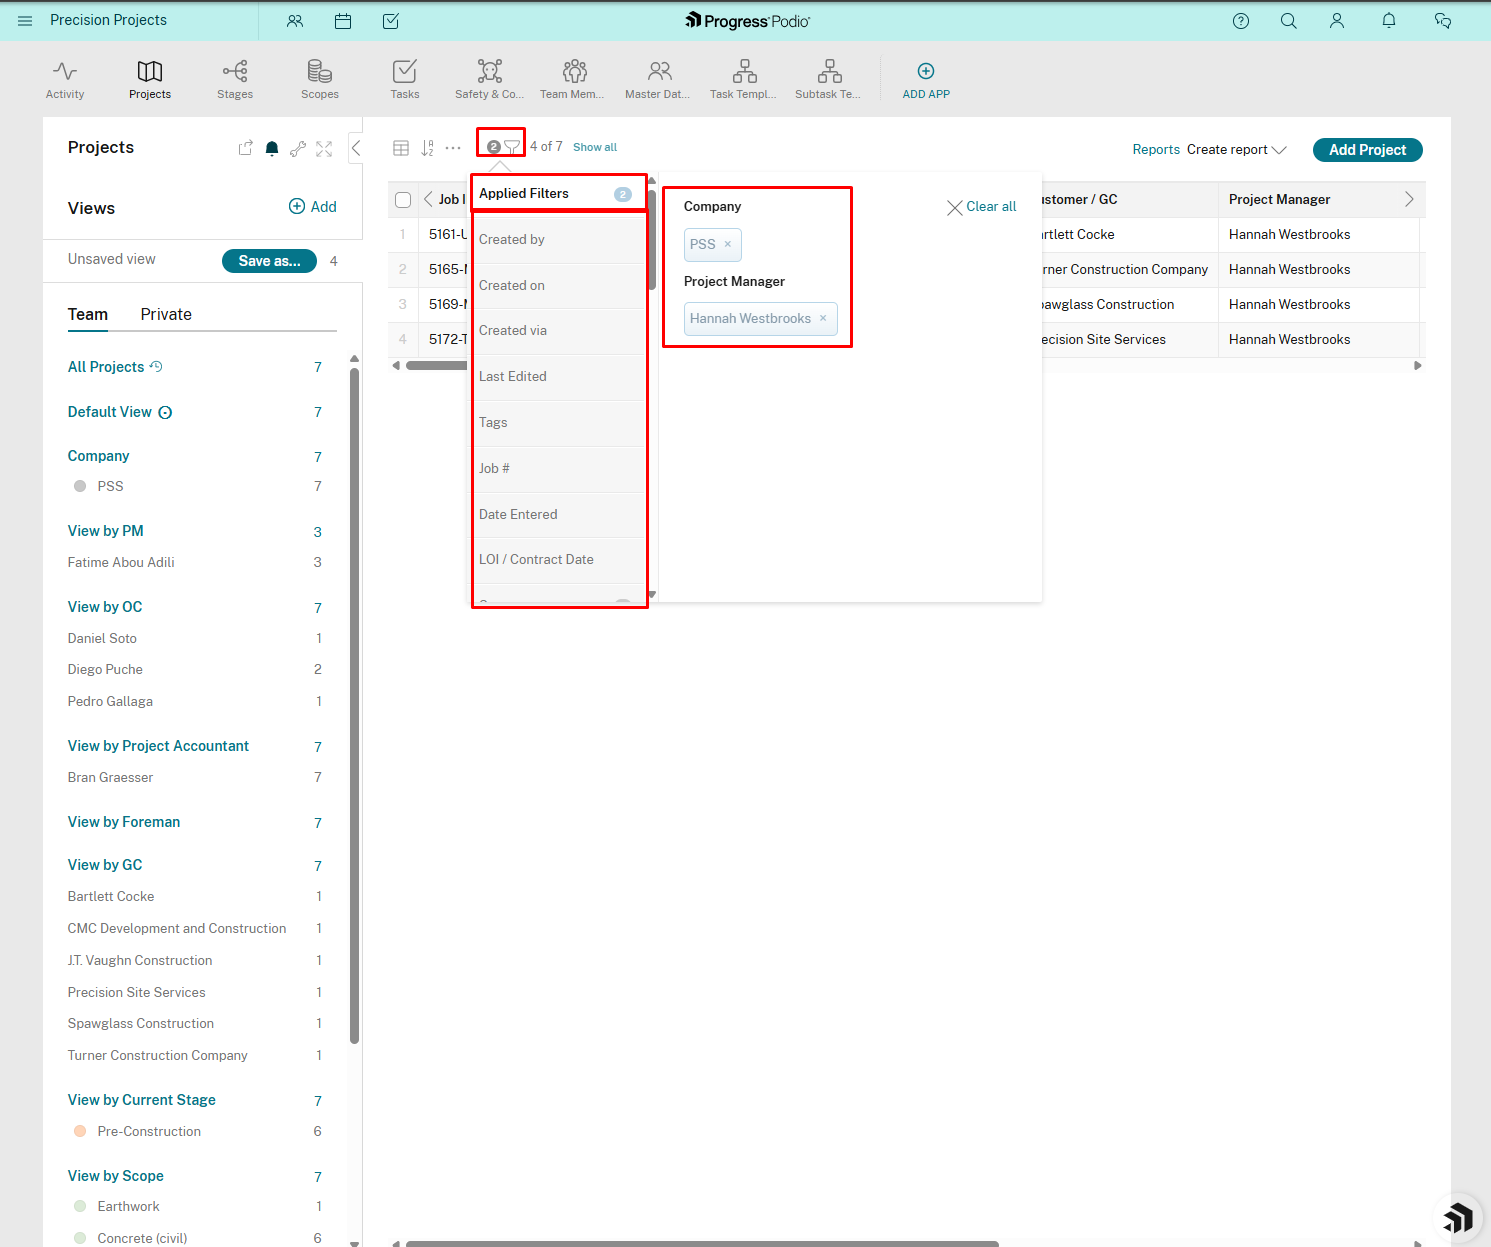1491x1247 pixels.
Task: Select all rows with the header checkbox
Action: coord(402,199)
